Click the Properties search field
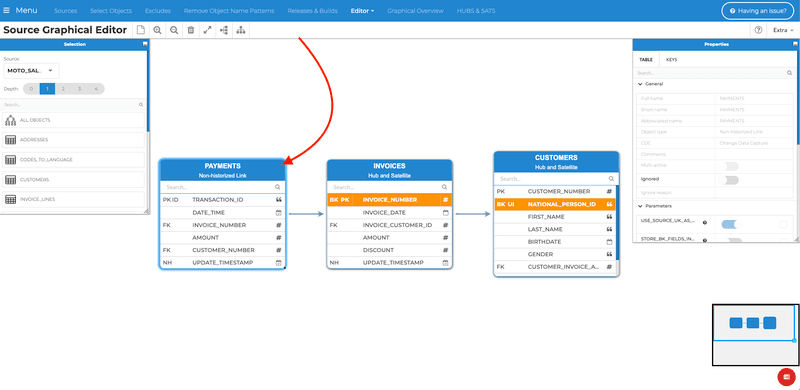Screen dimensions: 800x390 714,73
